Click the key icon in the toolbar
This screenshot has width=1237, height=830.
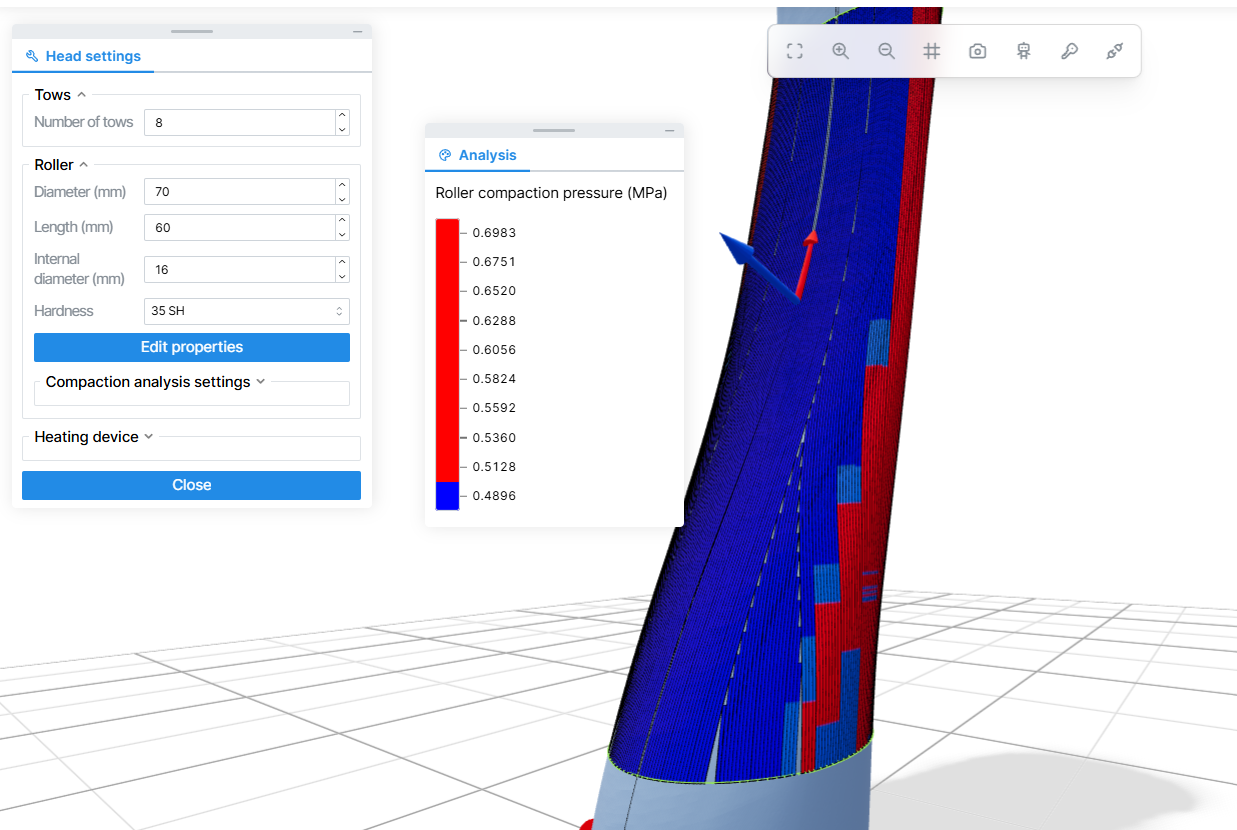click(x=1069, y=51)
